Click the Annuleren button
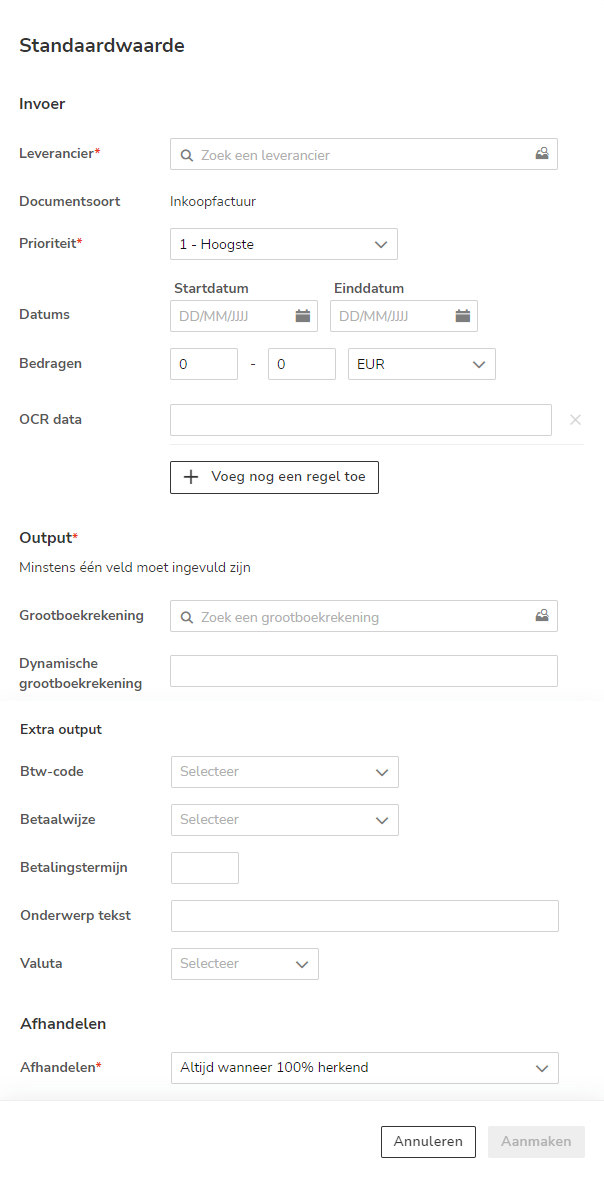Image resolution: width=604 pixels, height=1182 pixels. coord(428,1141)
